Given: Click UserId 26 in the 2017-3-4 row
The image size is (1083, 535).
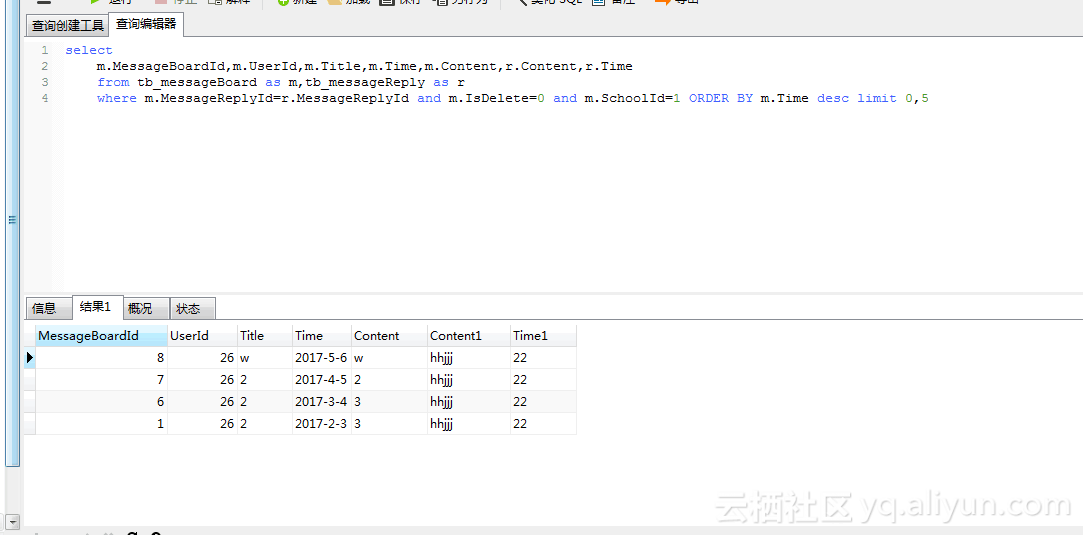Looking at the screenshot, I should [x=202, y=402].
